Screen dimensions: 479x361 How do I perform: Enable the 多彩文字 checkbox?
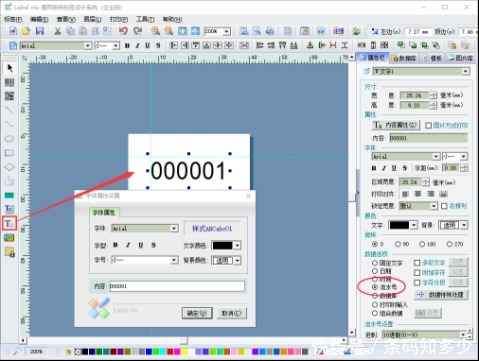(417, 263)
